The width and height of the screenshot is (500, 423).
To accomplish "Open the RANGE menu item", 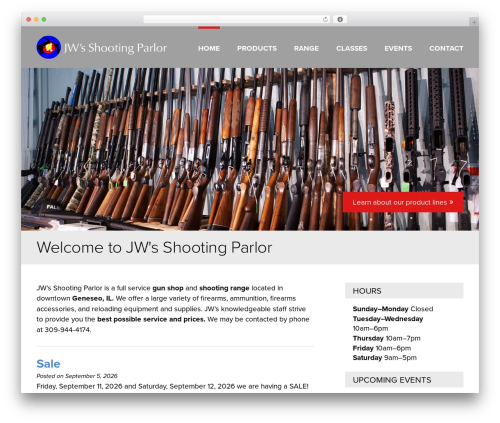I will tap(306, 48).
